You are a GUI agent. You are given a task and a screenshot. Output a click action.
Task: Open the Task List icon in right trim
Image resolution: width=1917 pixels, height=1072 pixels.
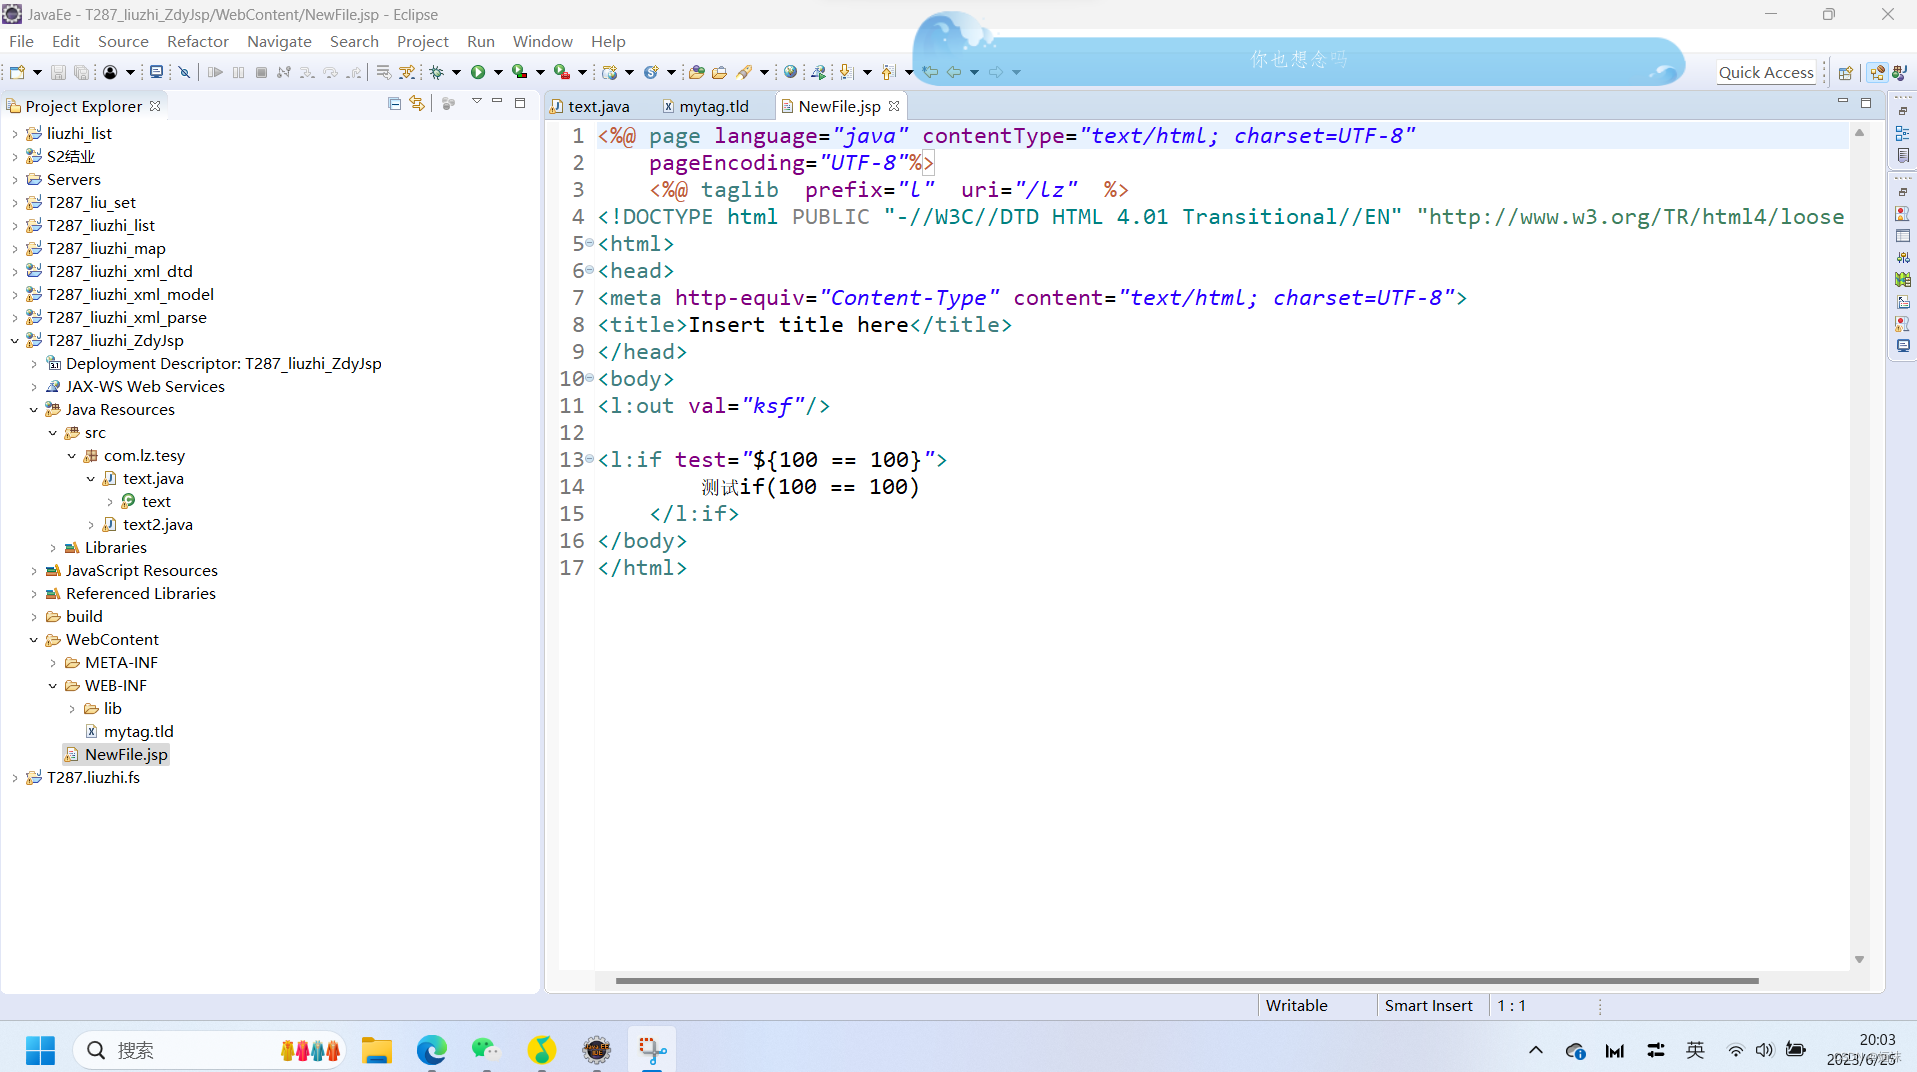[x=1903, y=155]
